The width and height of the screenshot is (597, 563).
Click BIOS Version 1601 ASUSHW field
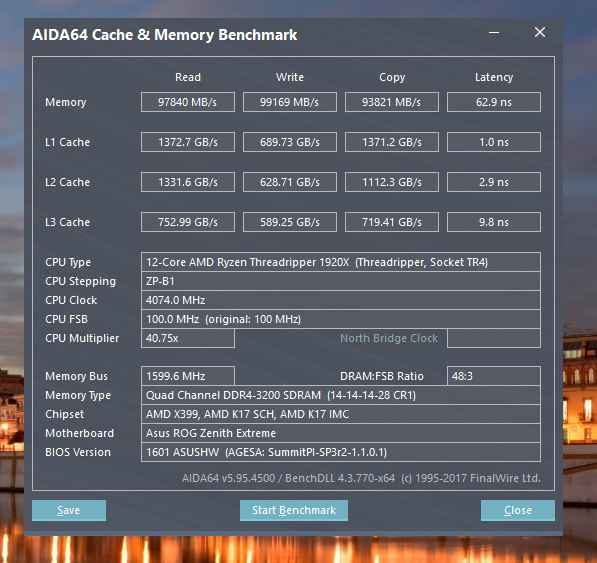pyautogui.click(x=341, y=452)
